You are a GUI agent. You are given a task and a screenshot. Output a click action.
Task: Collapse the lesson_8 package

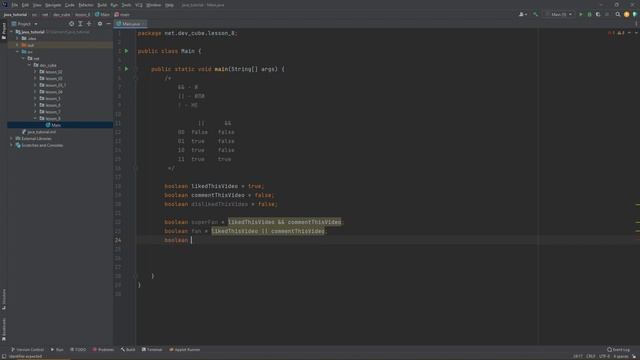pyautogui.click(x=35, y=118)
